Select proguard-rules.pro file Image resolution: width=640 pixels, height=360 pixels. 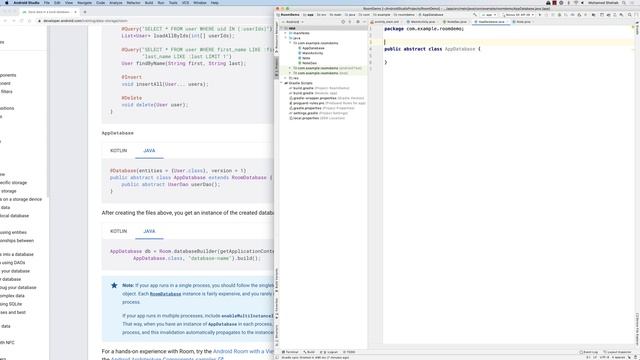pyautogui.click(x=327, y=103)
